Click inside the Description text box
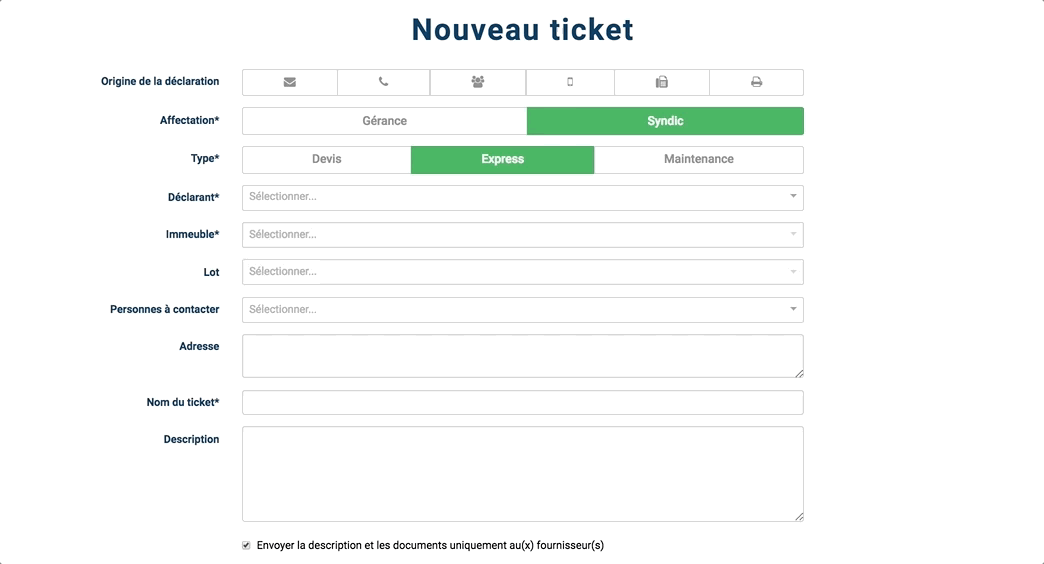This screenshot has height=564, width=1044. [x=522, y=474]
